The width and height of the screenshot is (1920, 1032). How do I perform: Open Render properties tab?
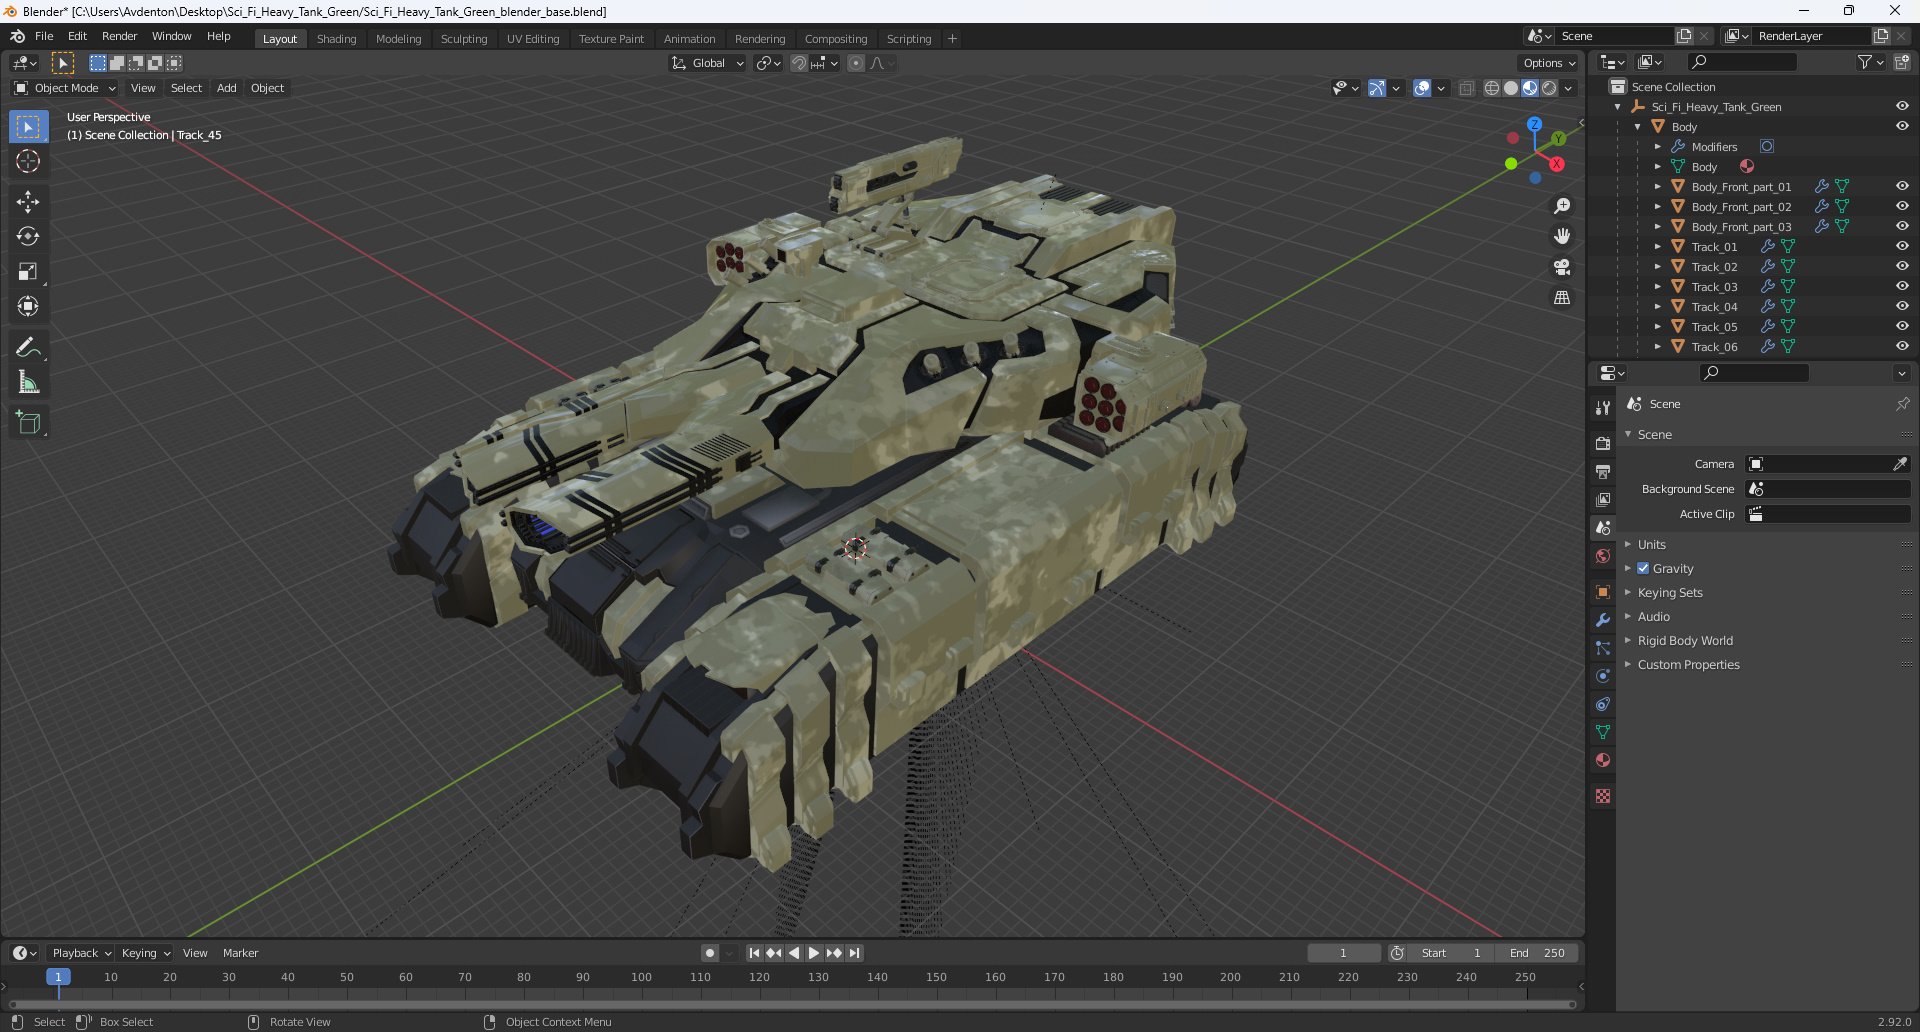tap(1603, 443)
